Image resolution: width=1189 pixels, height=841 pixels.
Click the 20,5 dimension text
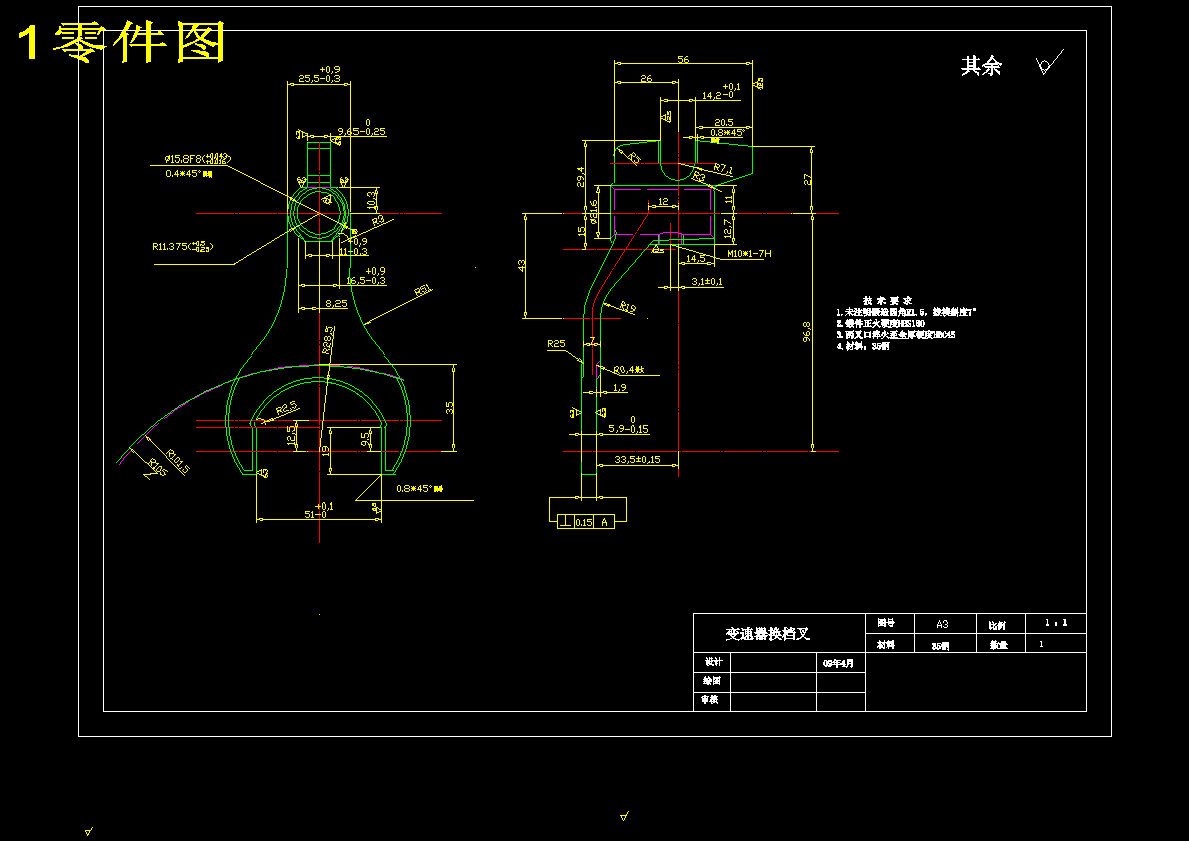(x=723, y=122)
